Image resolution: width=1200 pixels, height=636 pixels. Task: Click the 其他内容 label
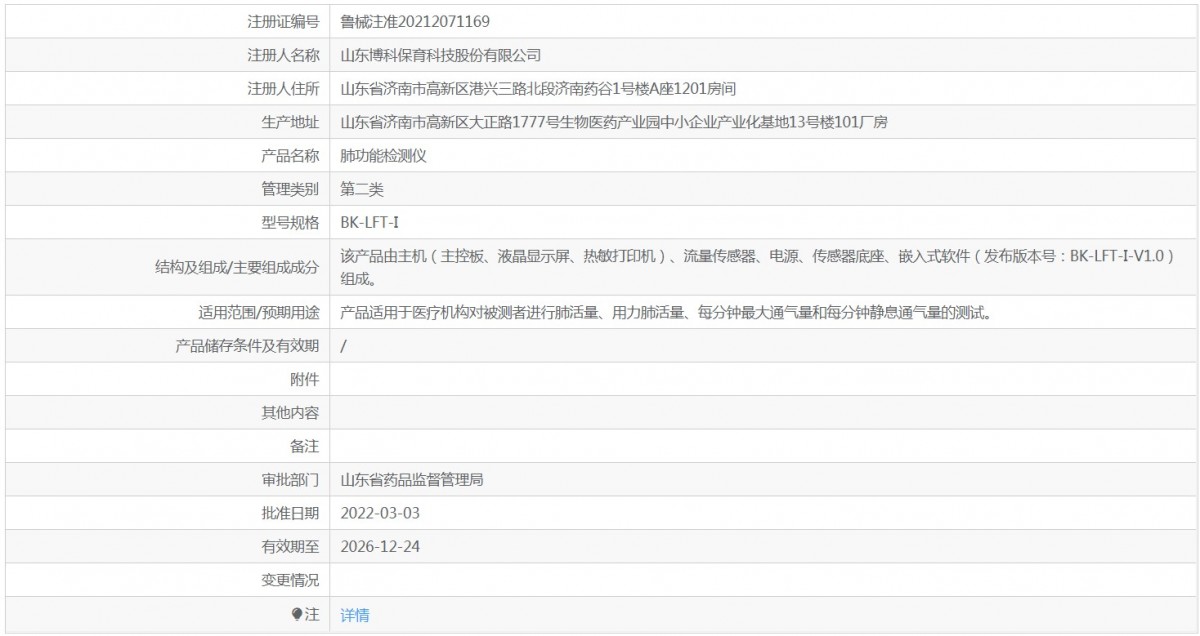[290, 412]
